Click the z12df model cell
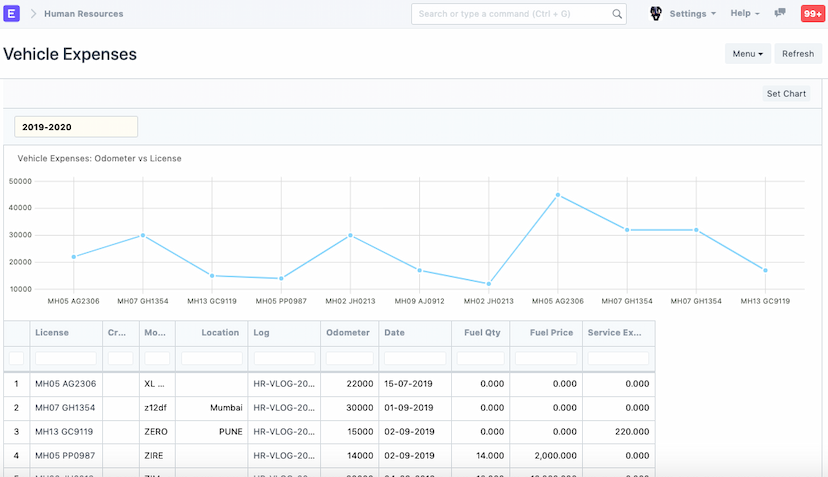The width and height of the screenshot is (828, 477). (157, 408)
